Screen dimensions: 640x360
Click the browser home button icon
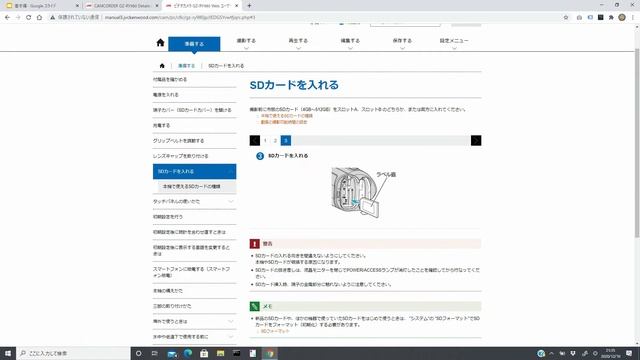(39, 18)
